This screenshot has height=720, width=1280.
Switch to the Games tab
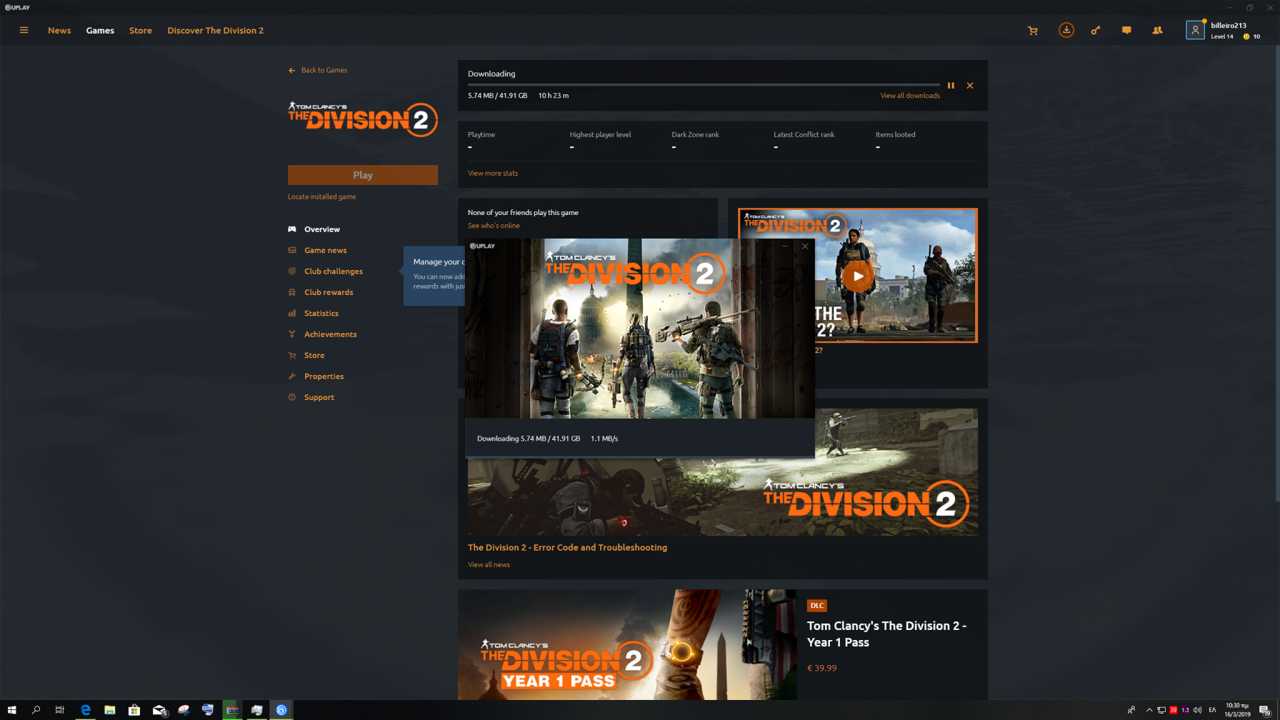click(x=100, y=30)
